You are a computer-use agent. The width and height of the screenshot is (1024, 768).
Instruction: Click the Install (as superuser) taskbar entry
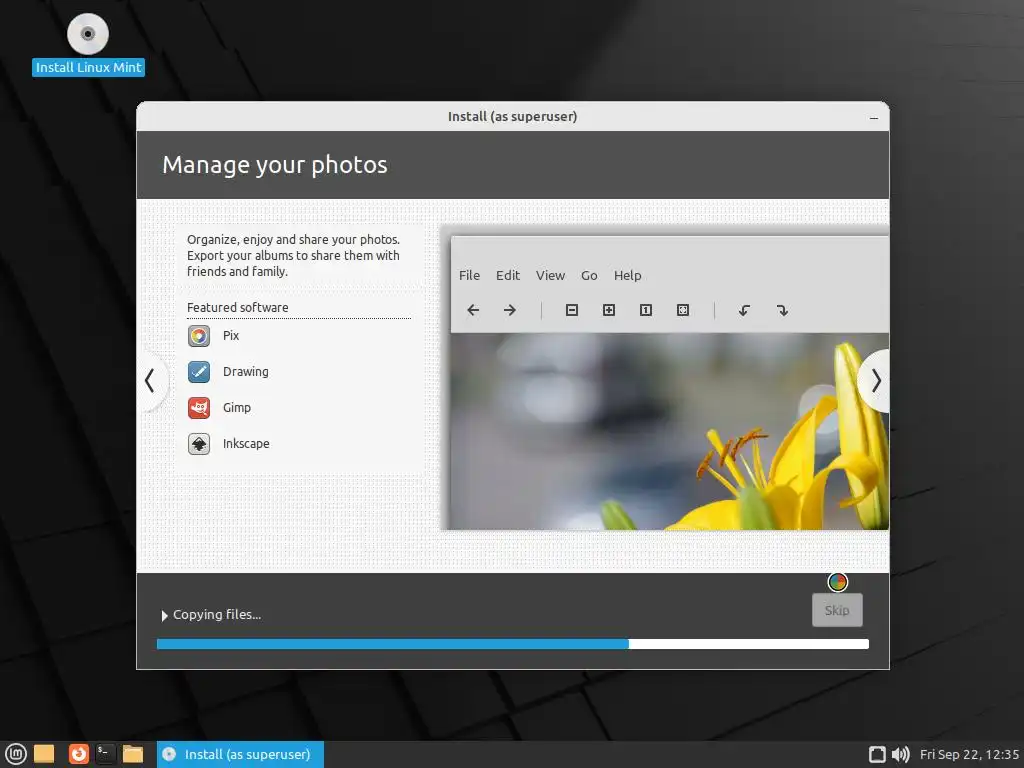[x=240, y=754]
